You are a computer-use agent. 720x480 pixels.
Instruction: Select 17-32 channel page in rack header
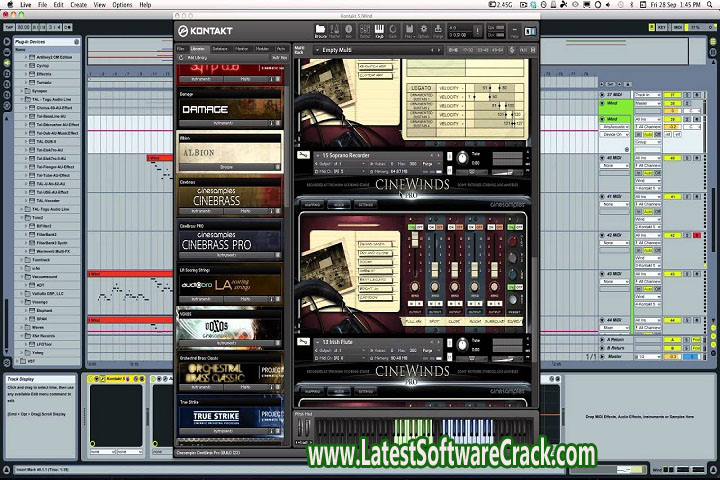point(468,50)
